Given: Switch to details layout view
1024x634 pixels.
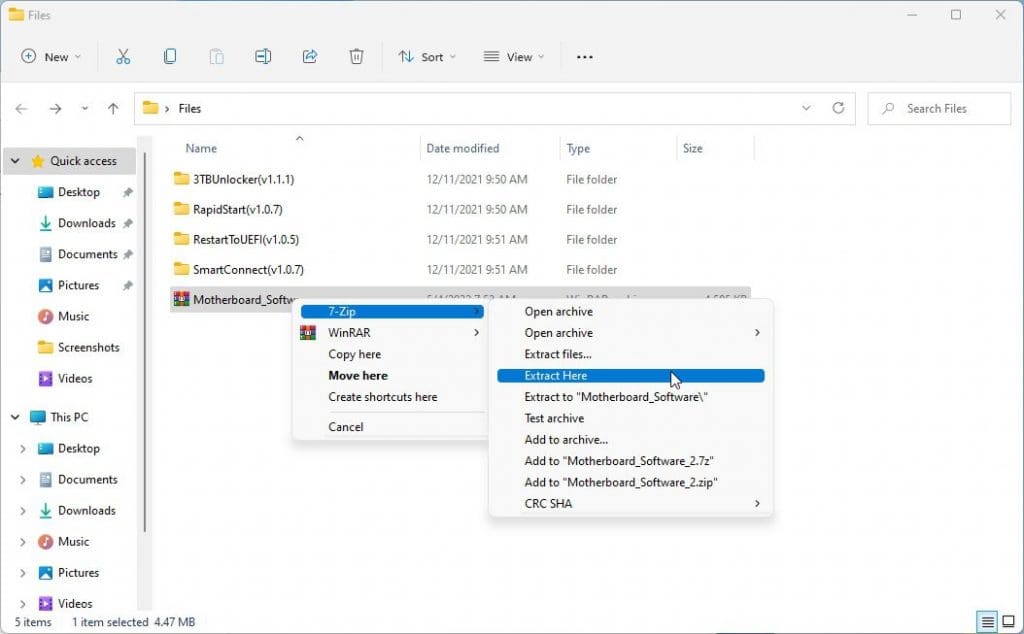Looking at the screenshot, I should click(986, 620).
